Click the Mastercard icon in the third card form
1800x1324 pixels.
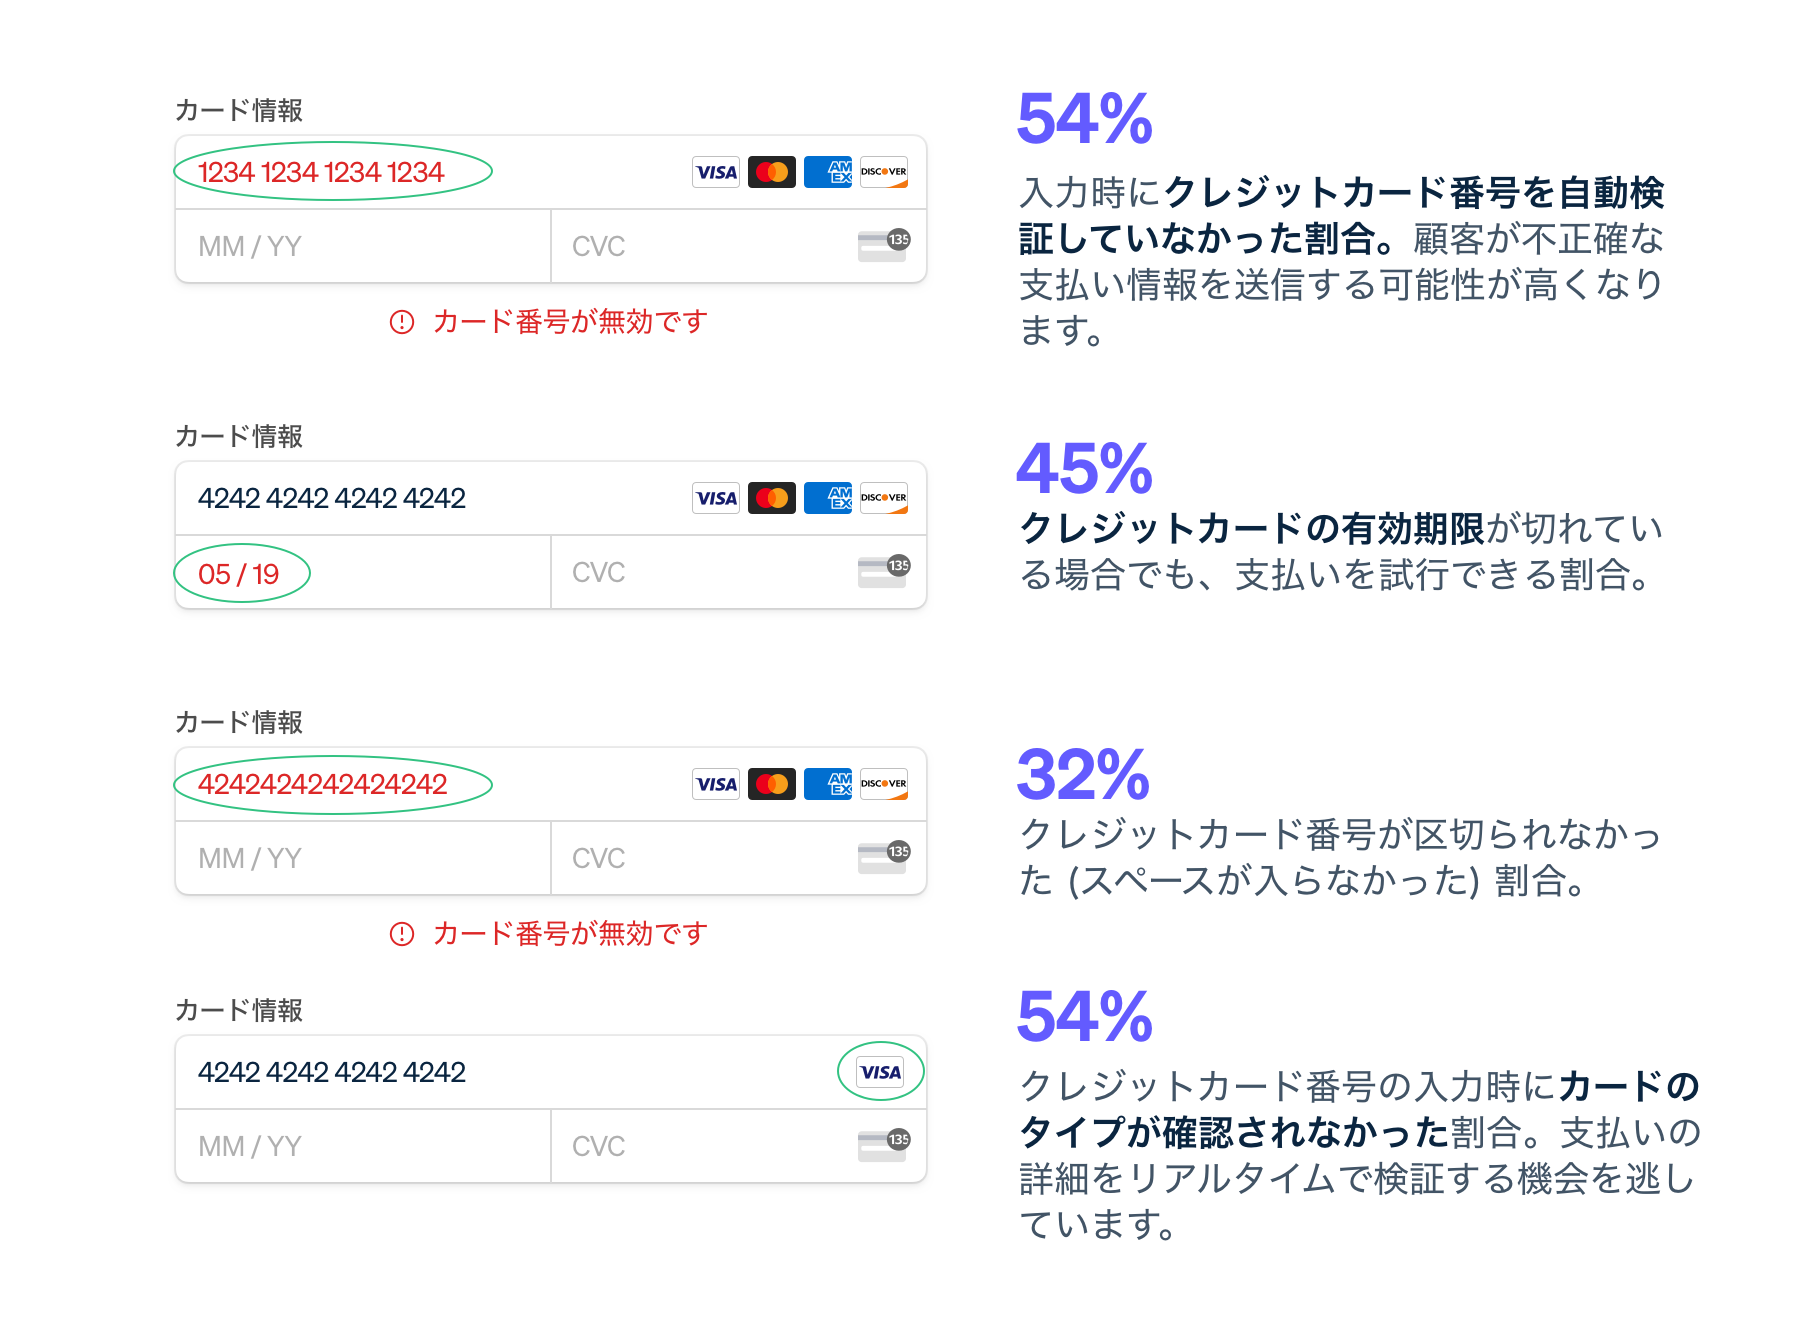pyautogui.click(x=770, y=784)
